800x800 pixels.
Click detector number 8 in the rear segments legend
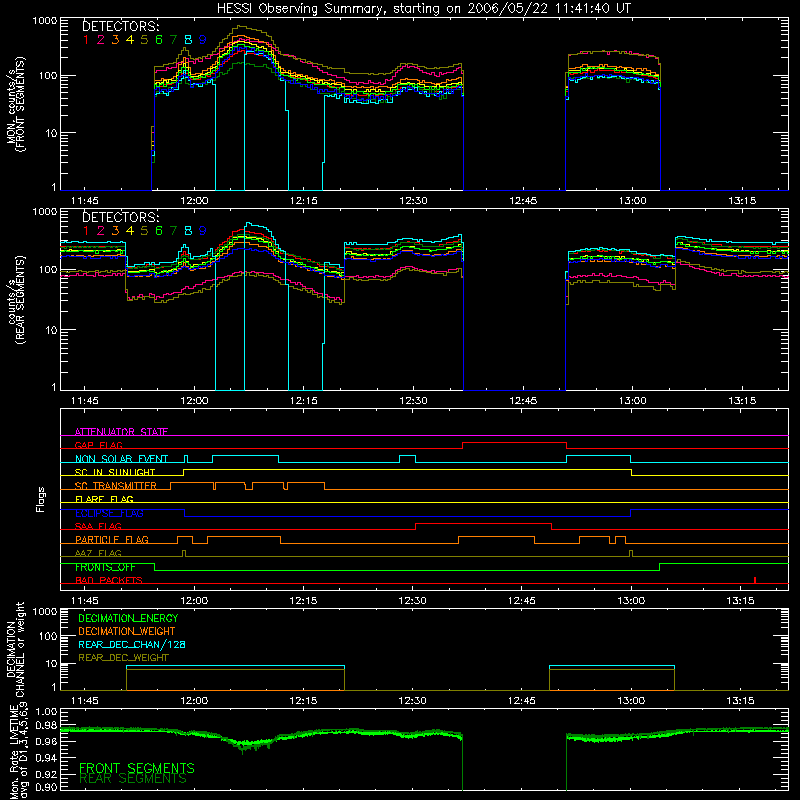click(x=188, y=231)
